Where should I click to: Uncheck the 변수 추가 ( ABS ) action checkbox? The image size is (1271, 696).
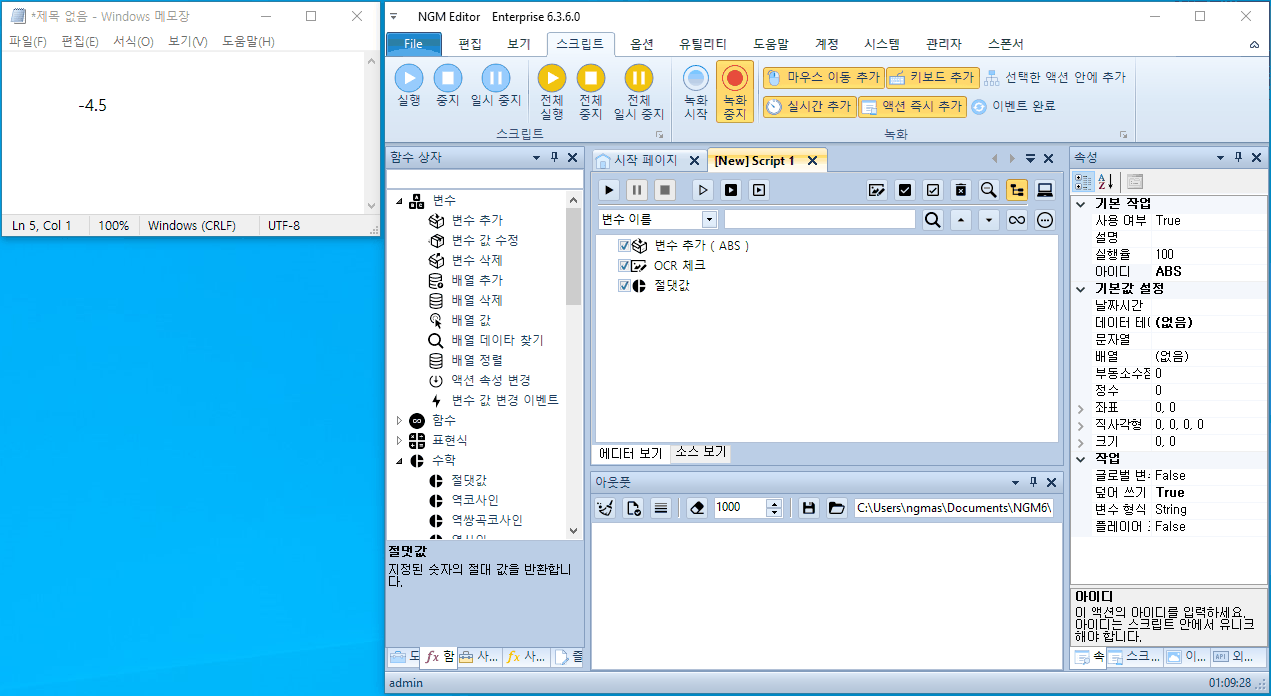click(x=624, y=246)
